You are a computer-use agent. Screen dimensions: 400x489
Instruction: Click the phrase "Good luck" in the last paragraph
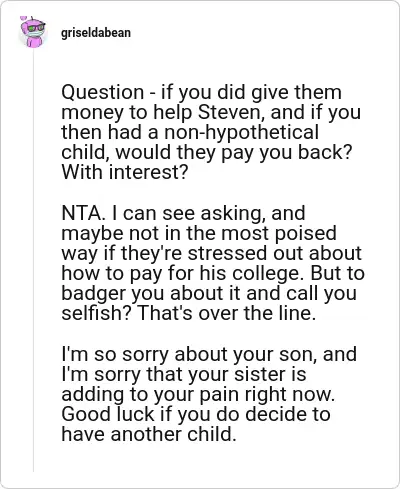pyautogui.click(x=108, y=414)
